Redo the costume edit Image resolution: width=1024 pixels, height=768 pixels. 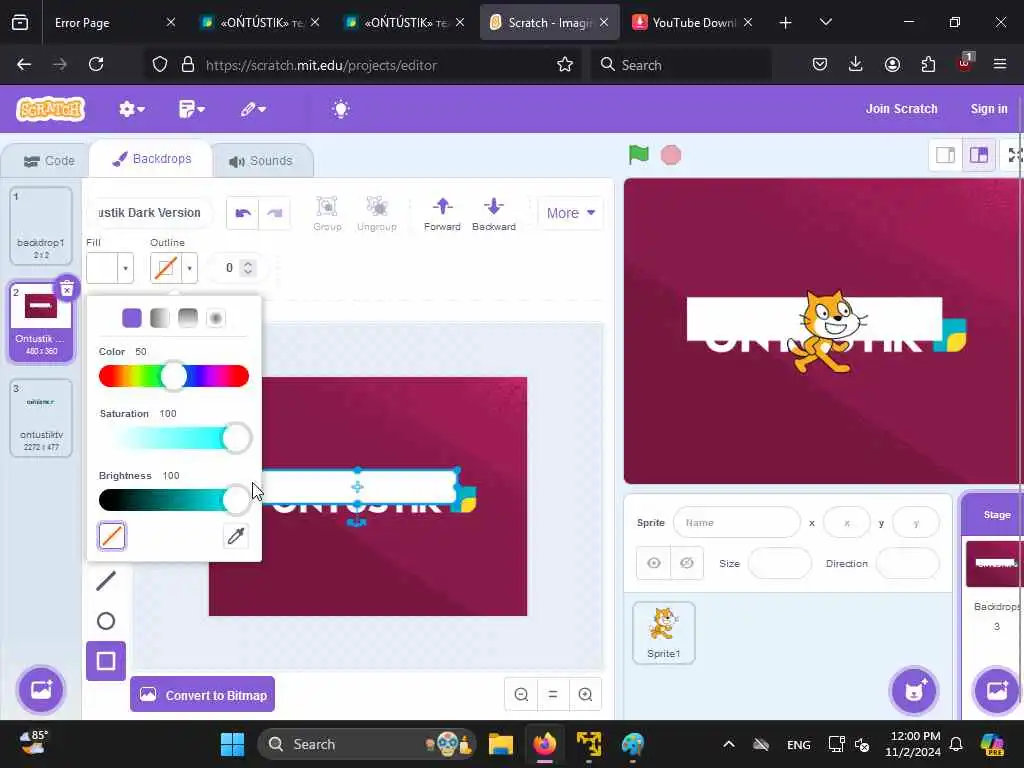click(274, 213)
